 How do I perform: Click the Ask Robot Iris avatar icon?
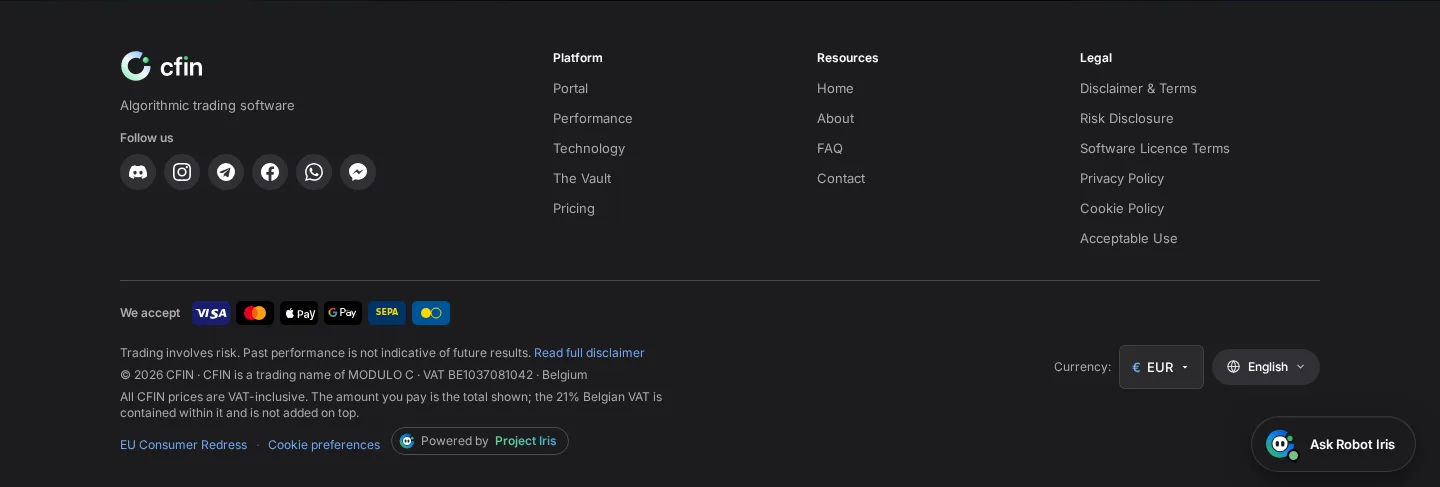[x=1282, y=444]
